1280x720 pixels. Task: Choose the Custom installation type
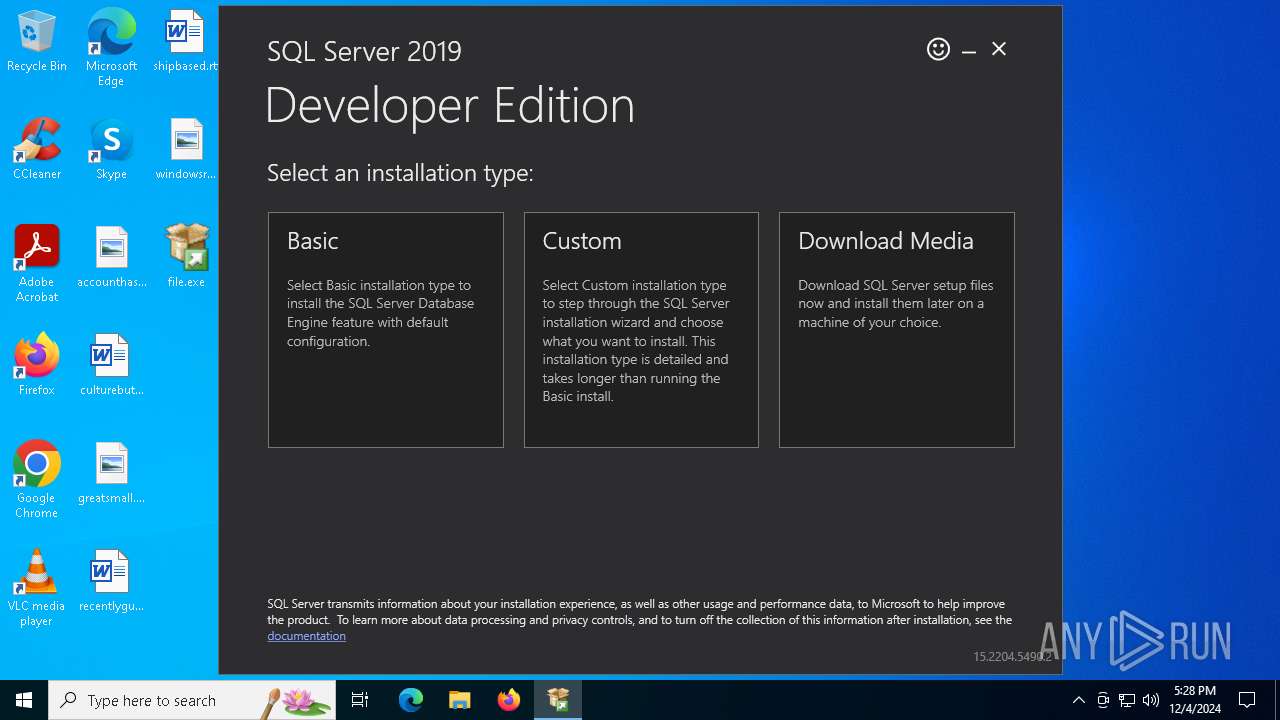(641, 329)
